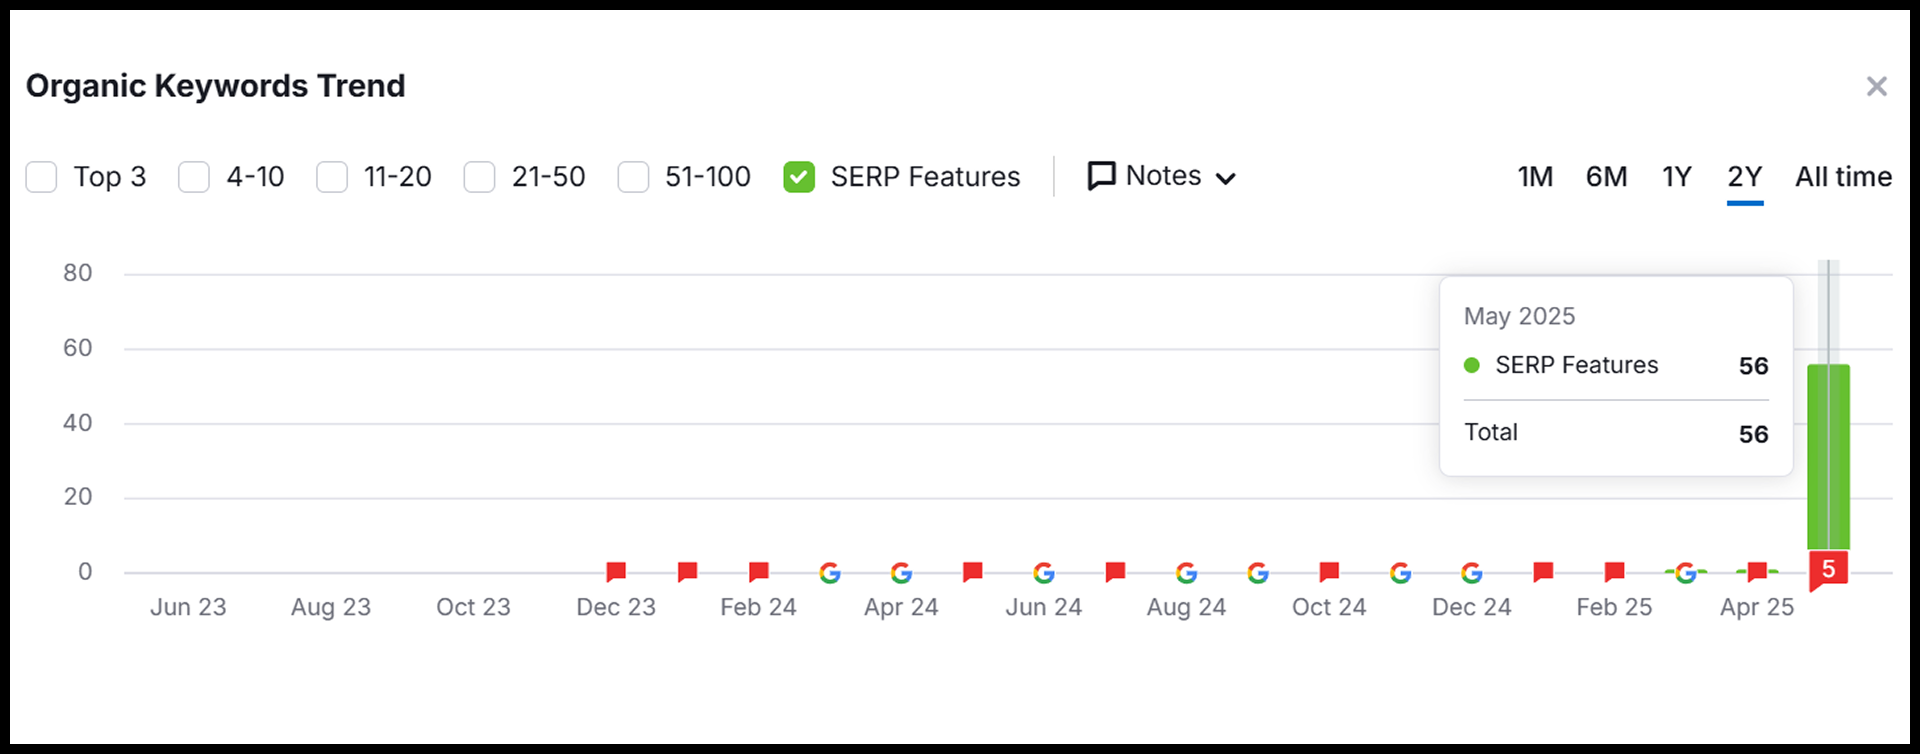Screen dimensions: 1920x754
Task: Tick the 11-20 positions checkbox
Action: 332,177
